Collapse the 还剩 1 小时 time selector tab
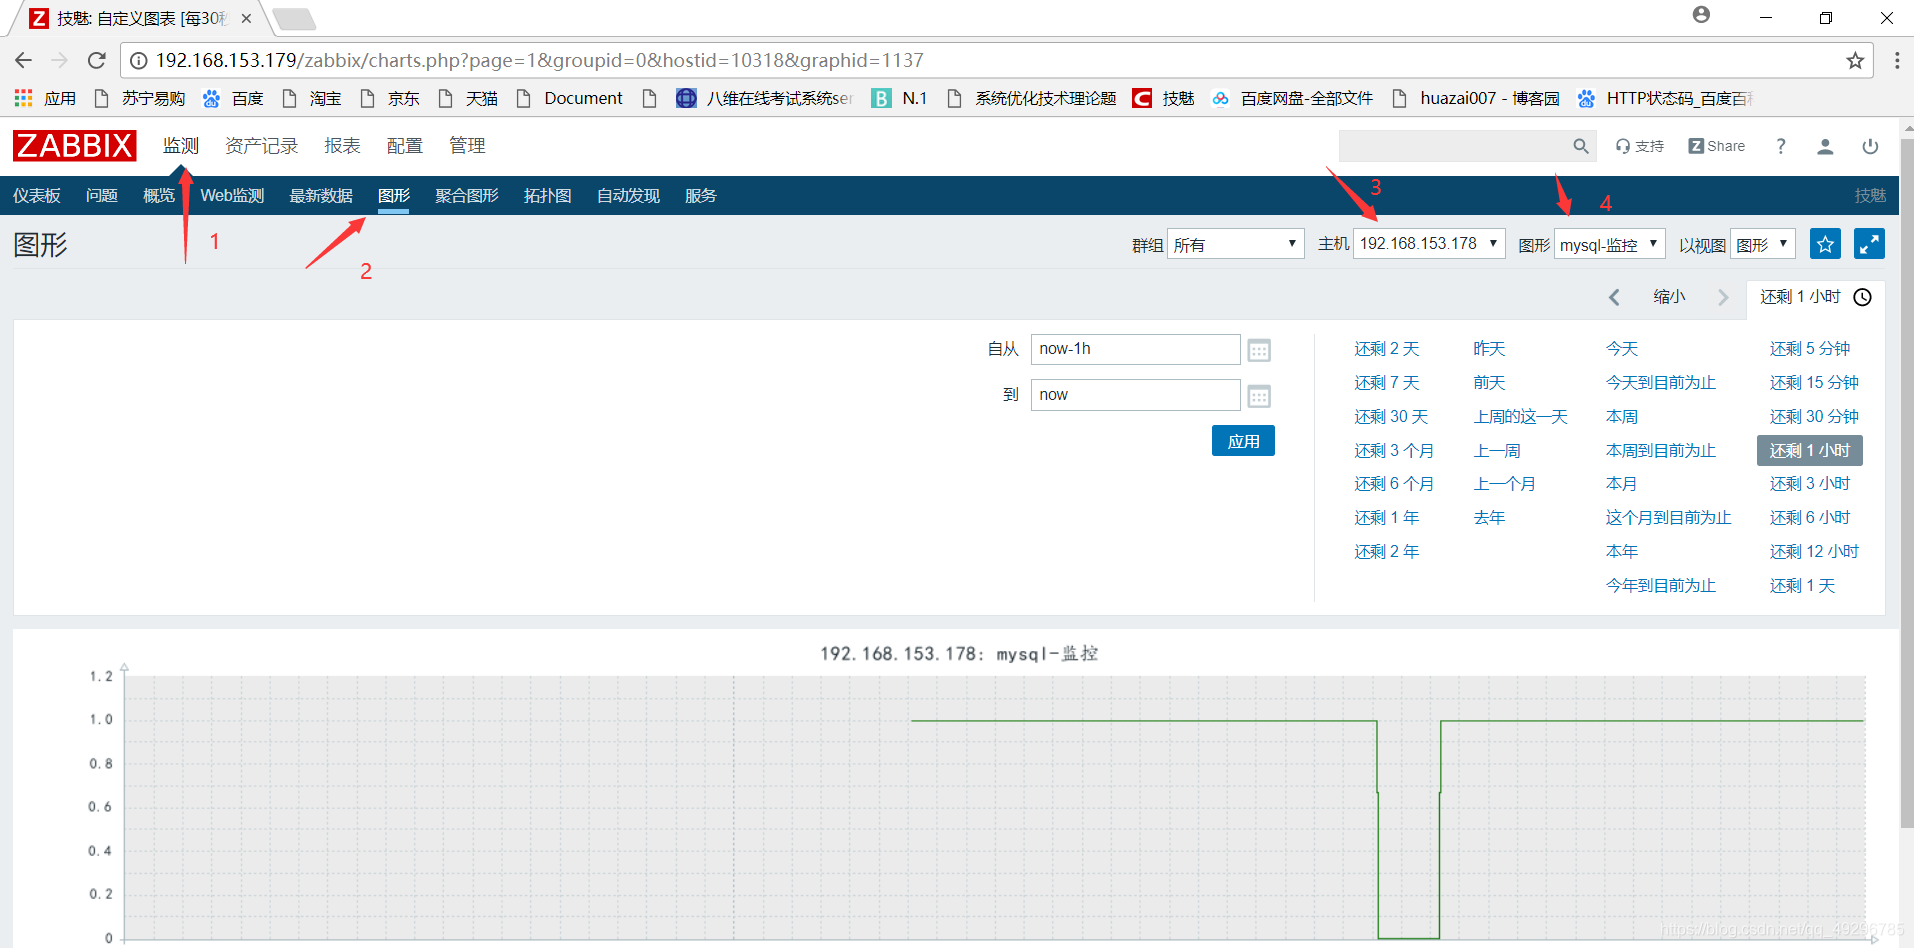This screenshot has width=1914, height=948. [x=1815, y=297]
